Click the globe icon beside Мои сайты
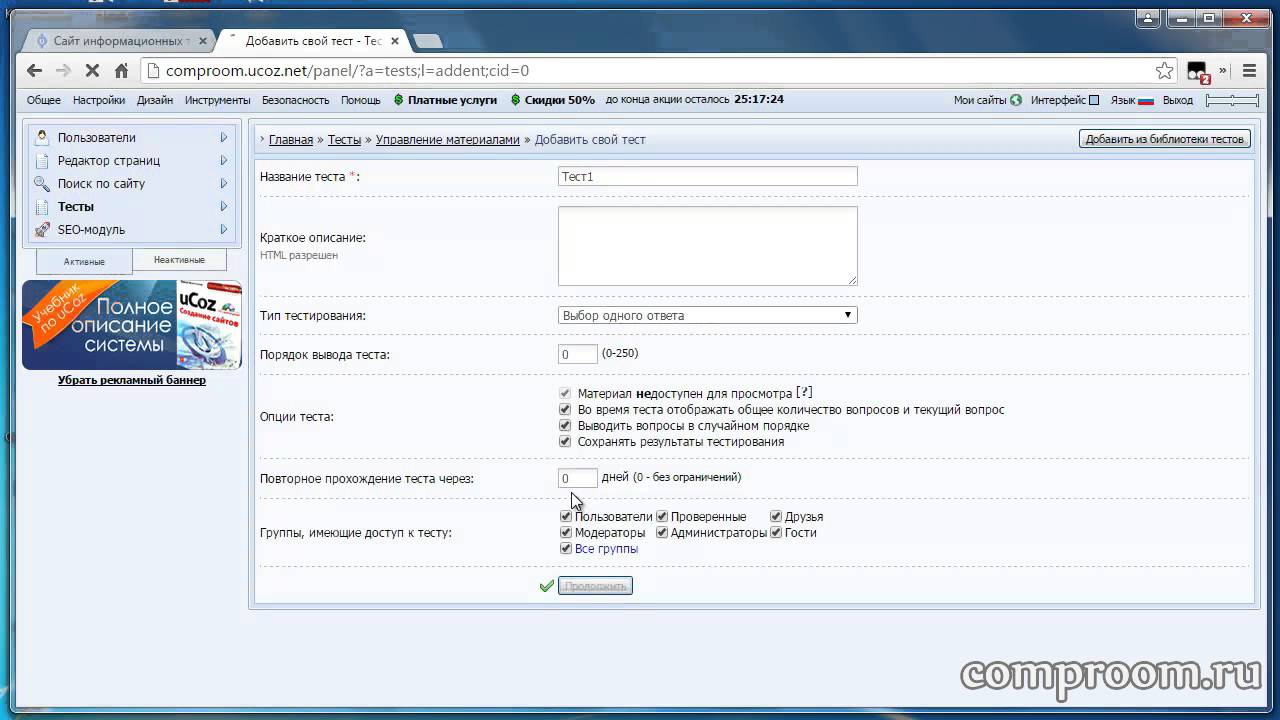 (x=1016, y=100)
